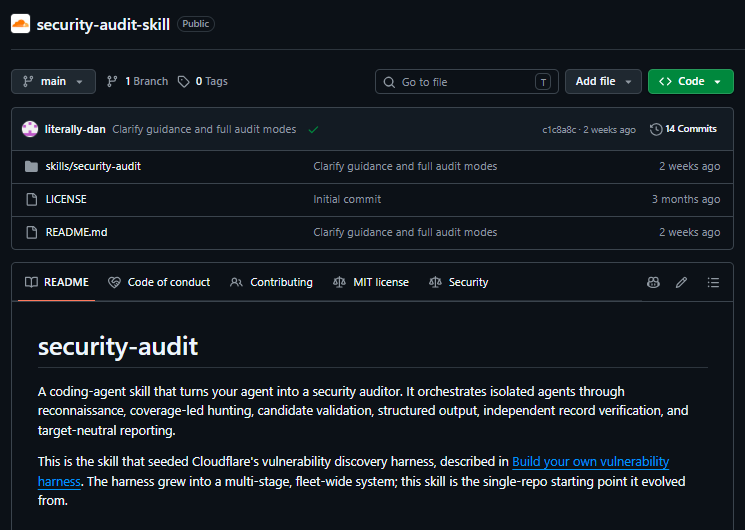Click '2 weeks ago' on skills/security-audit row
The height and width of the screenshot is (530, 745).
click(689, 166)
